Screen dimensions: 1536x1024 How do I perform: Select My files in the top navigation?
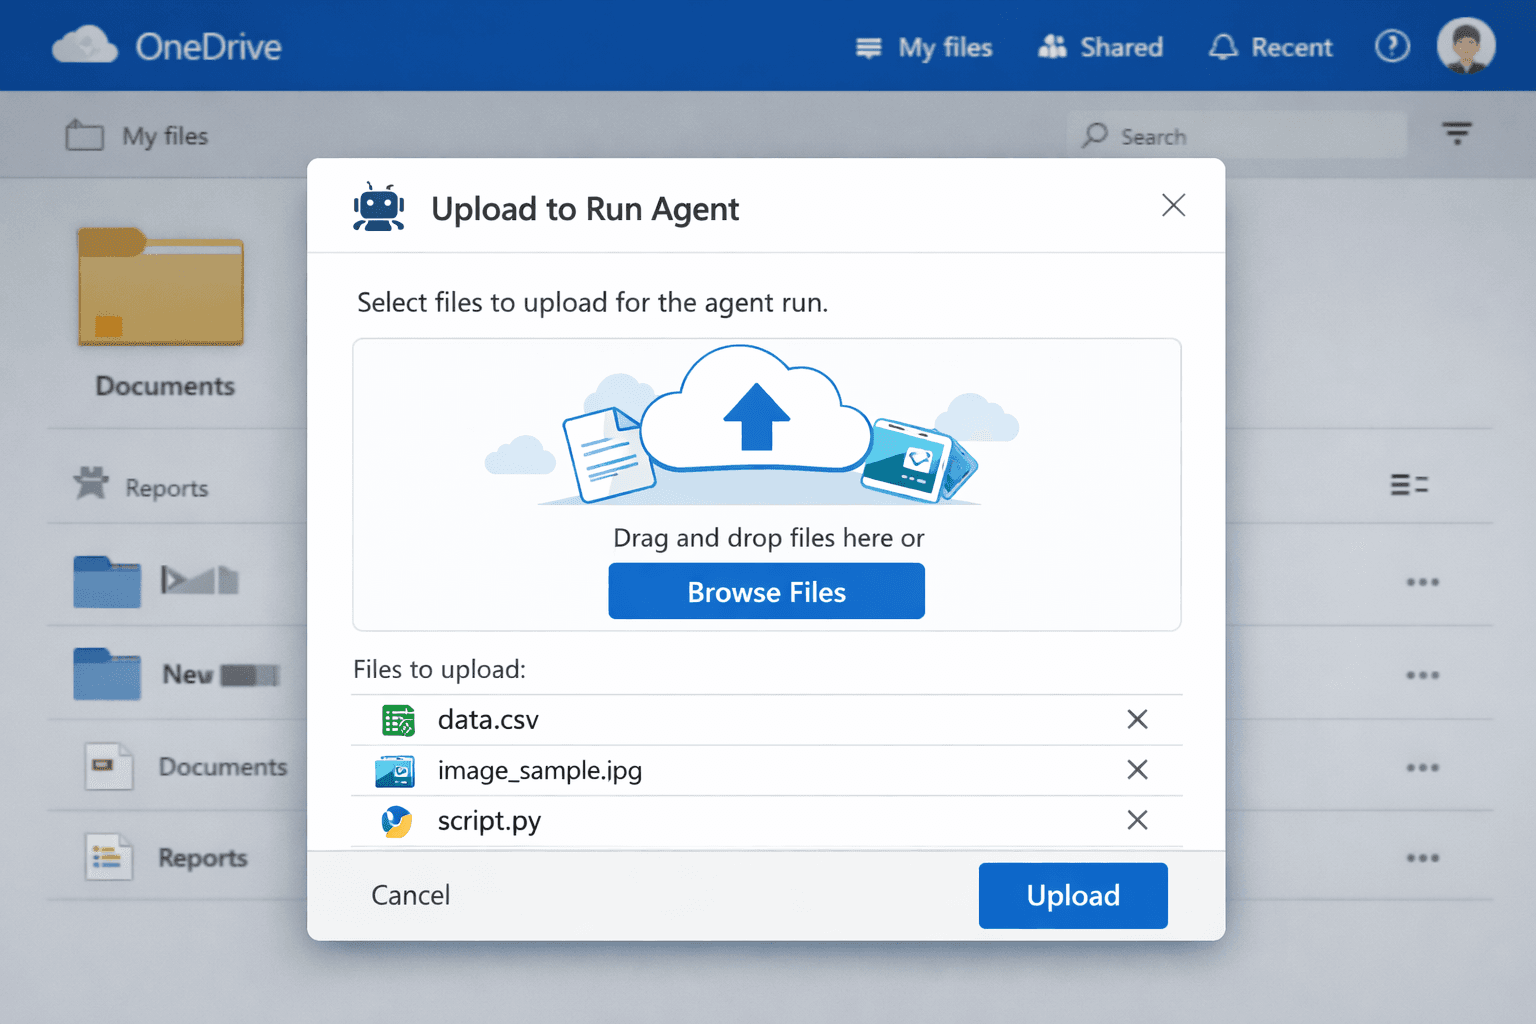(923, 47)
